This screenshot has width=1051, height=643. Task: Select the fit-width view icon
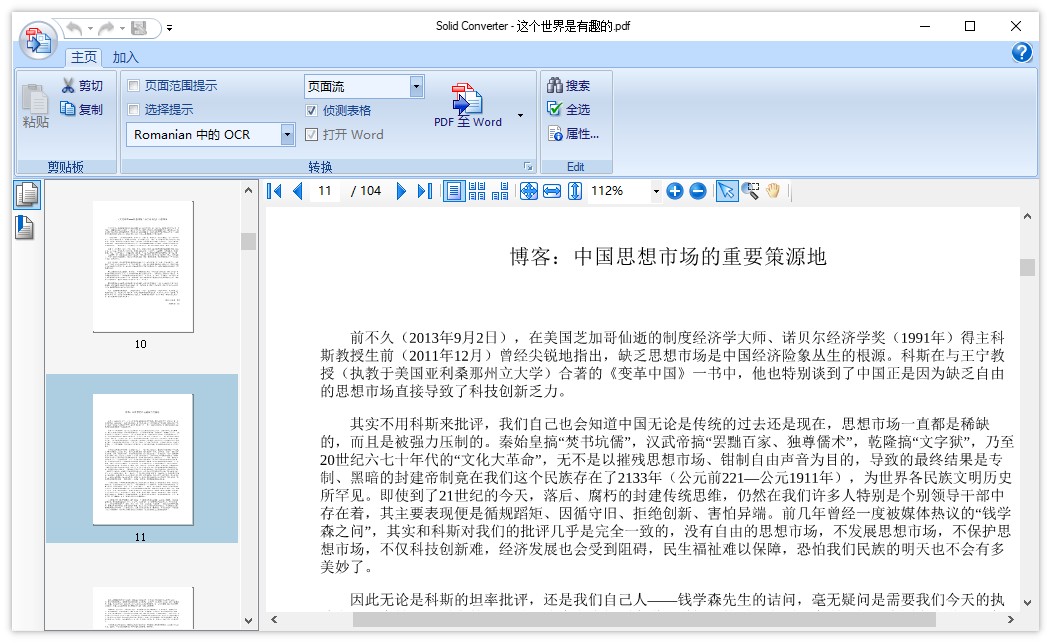pyautogui.click(x=552, y=190)
